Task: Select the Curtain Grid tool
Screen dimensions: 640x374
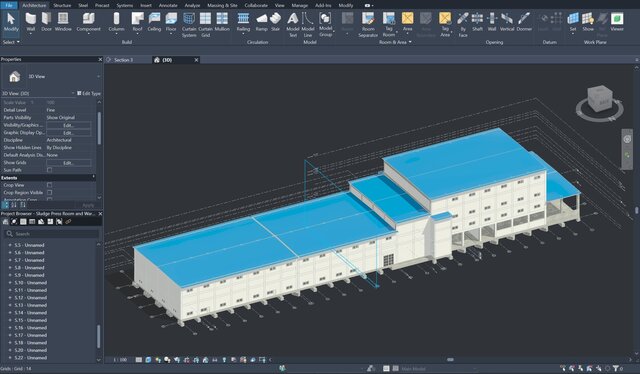Action: [x=205, y=25]
